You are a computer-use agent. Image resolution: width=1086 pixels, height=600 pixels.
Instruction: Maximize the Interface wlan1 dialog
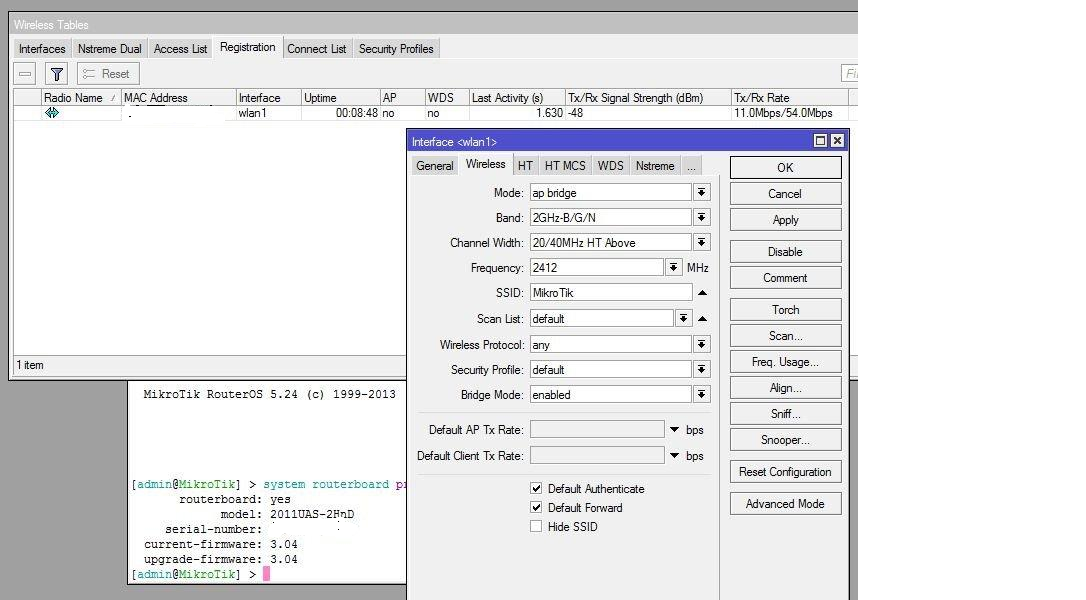[820, 141]
